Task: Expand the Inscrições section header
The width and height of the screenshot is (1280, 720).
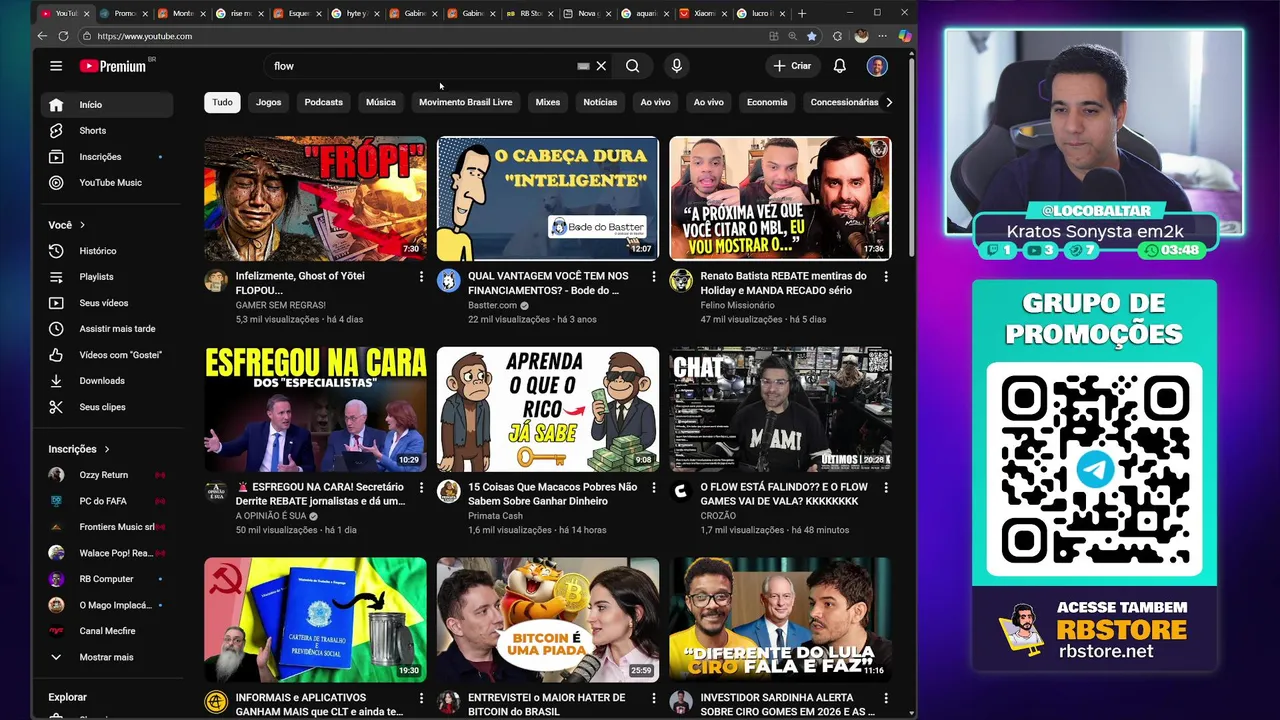Action: [x=79, y=449]
